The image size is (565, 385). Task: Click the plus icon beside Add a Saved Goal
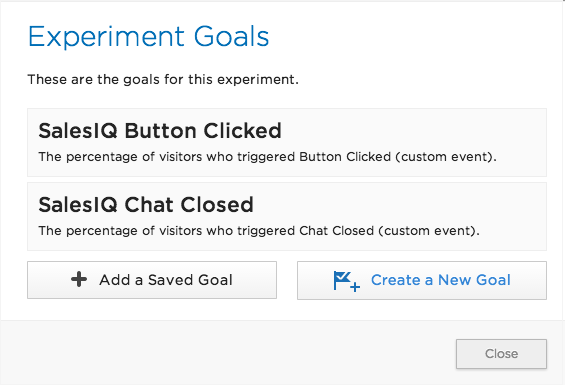pos(79,279)
